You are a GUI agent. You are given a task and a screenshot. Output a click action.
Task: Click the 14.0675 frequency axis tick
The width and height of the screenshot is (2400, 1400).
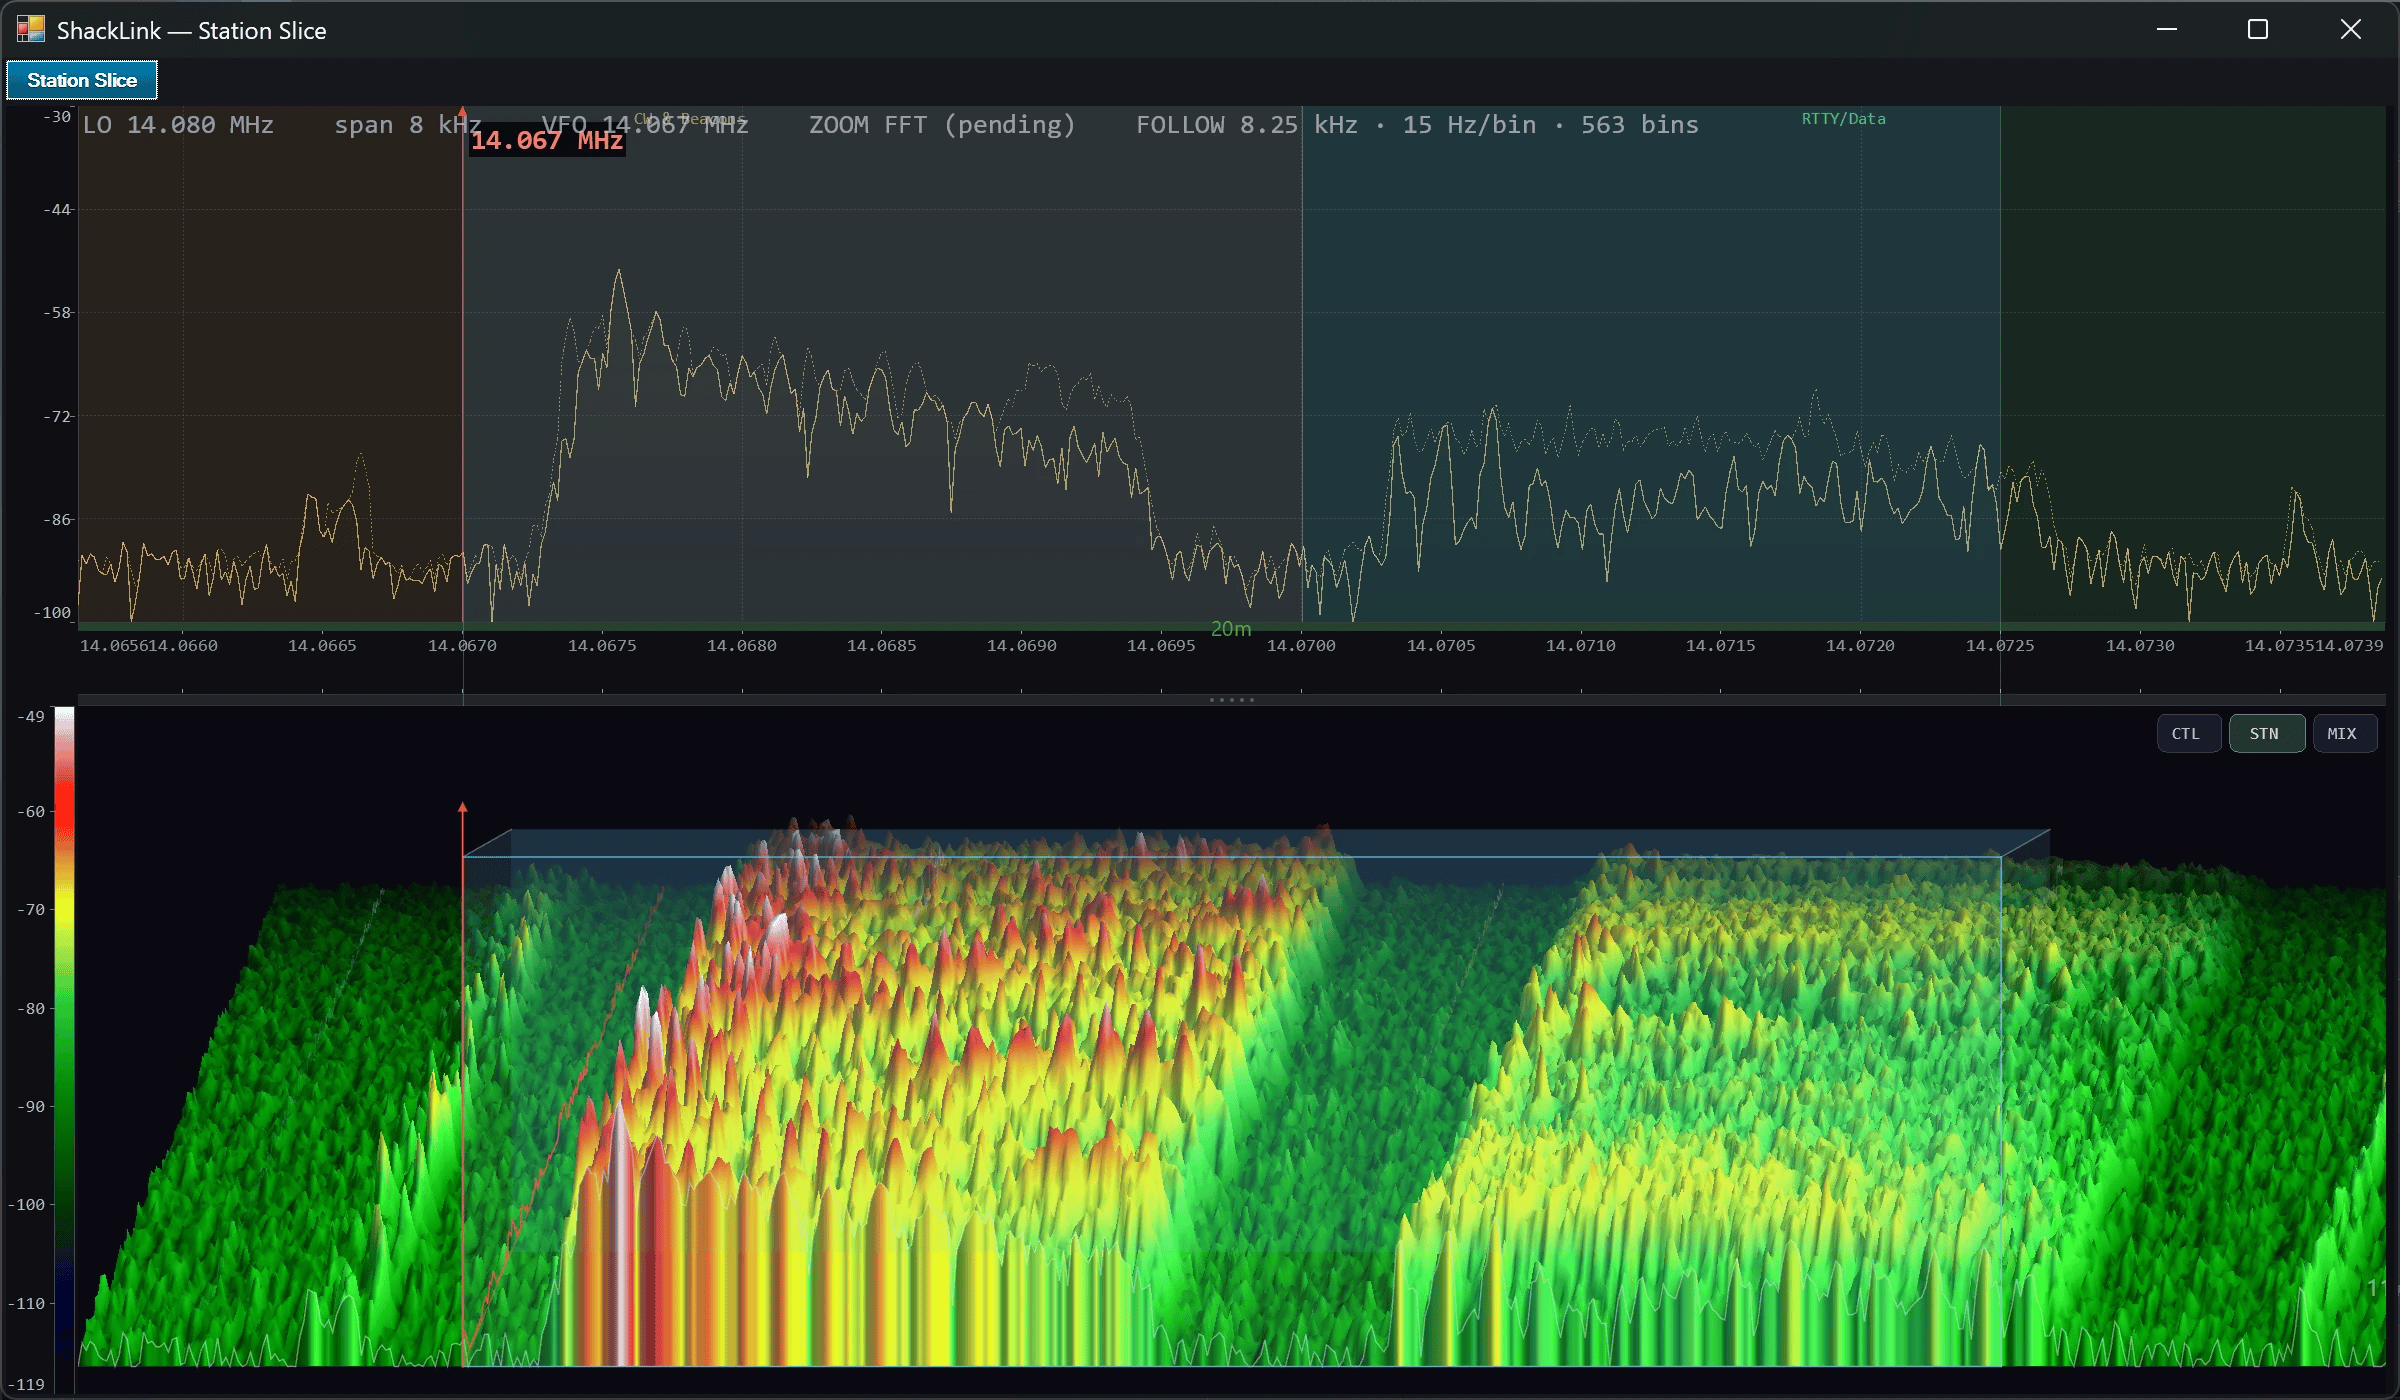tap(602, 646)
